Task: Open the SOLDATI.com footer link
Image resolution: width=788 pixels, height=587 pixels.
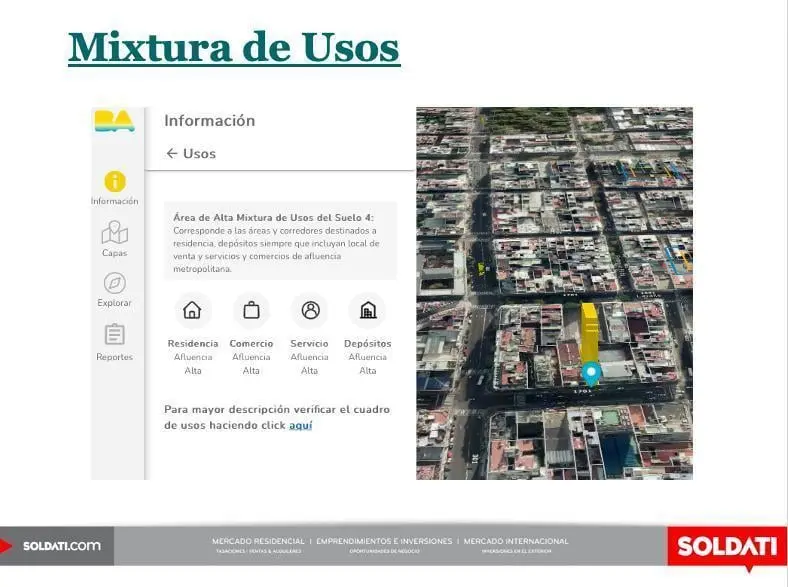Action: coord(62,546)
